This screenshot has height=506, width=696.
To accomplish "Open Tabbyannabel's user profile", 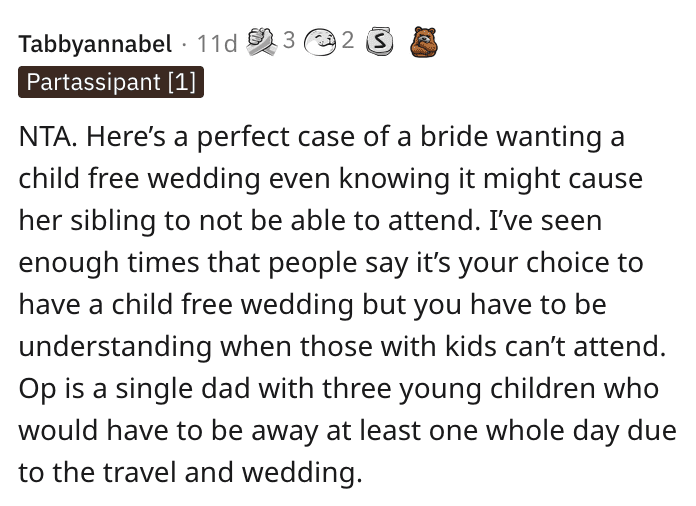I will point(95,44).
